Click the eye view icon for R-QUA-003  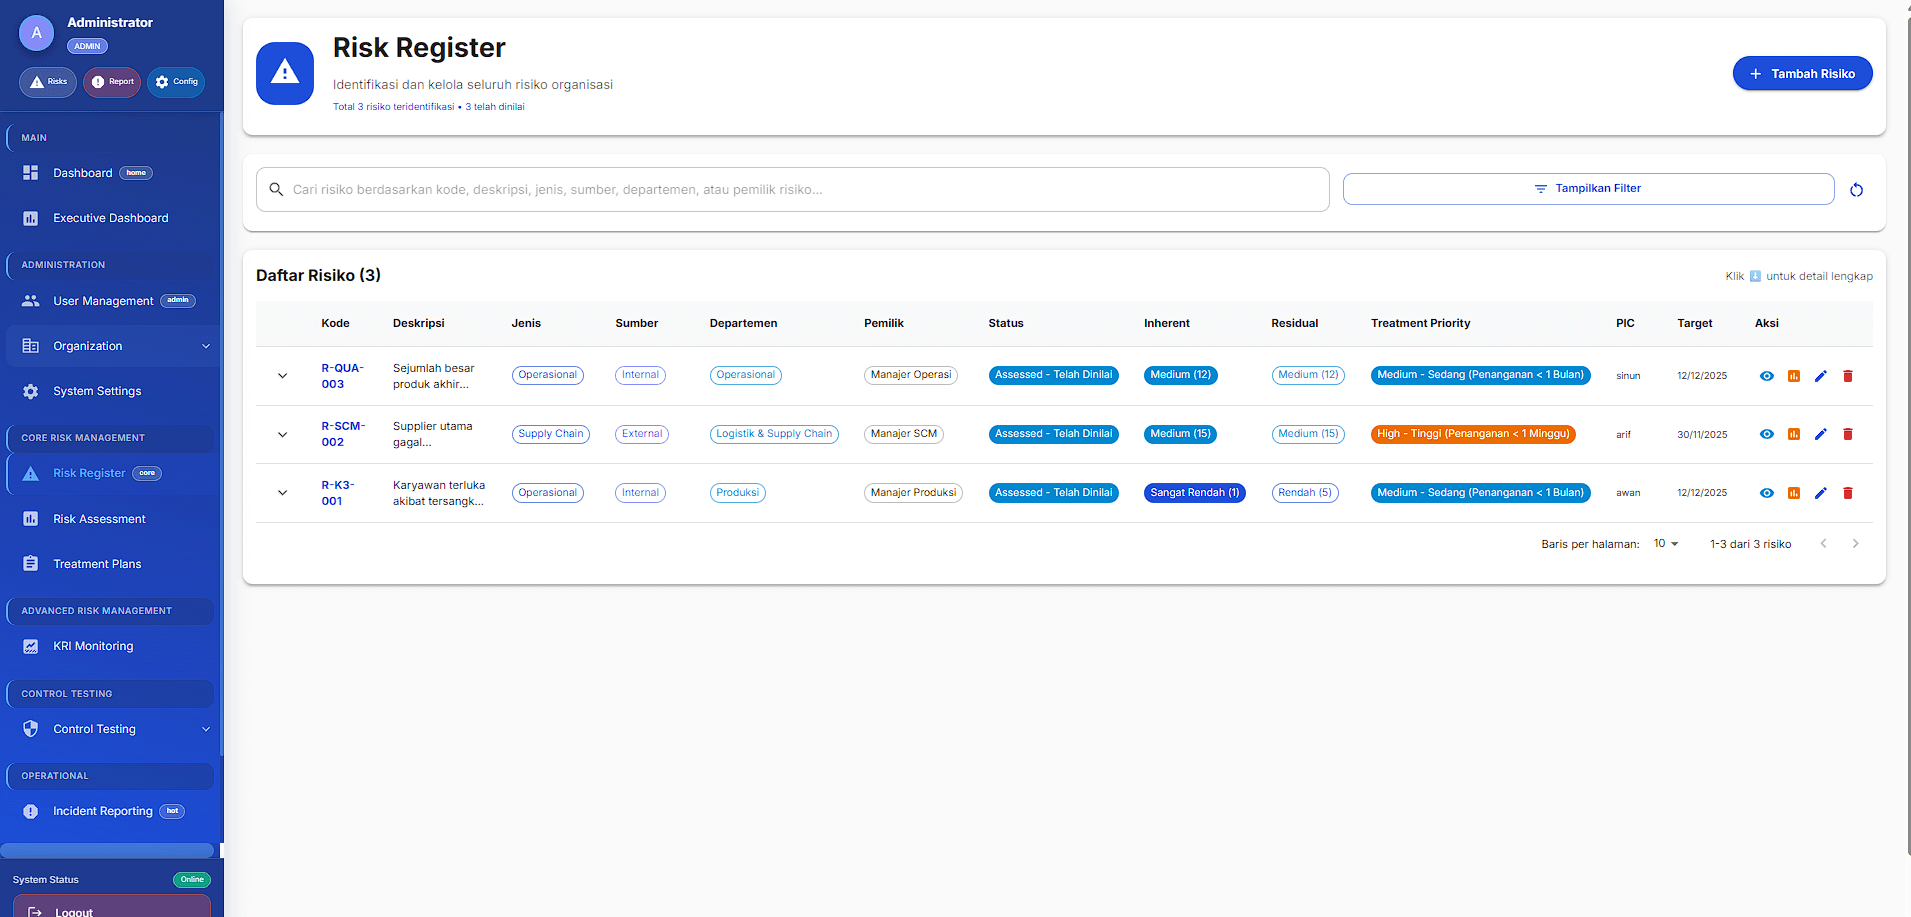click(1766, 376)
